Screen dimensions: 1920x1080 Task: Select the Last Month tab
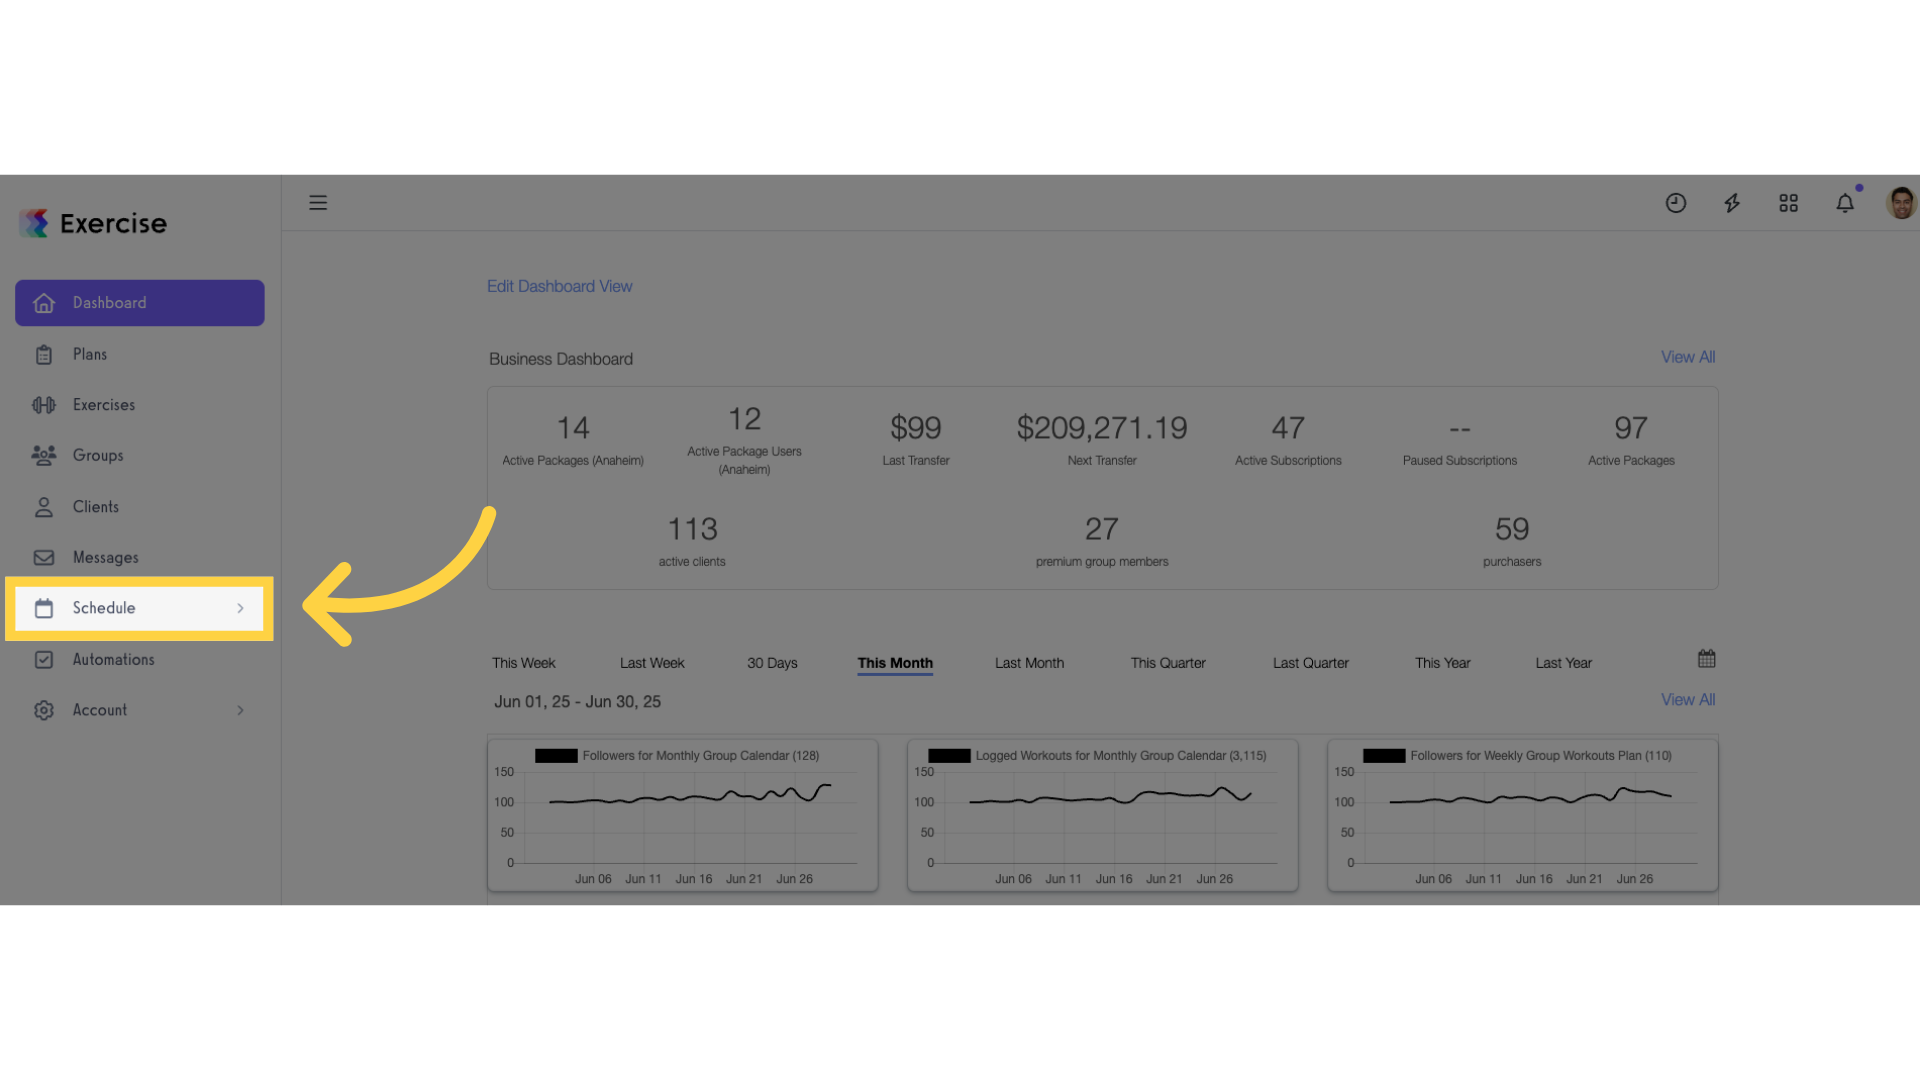(1029, 663)
